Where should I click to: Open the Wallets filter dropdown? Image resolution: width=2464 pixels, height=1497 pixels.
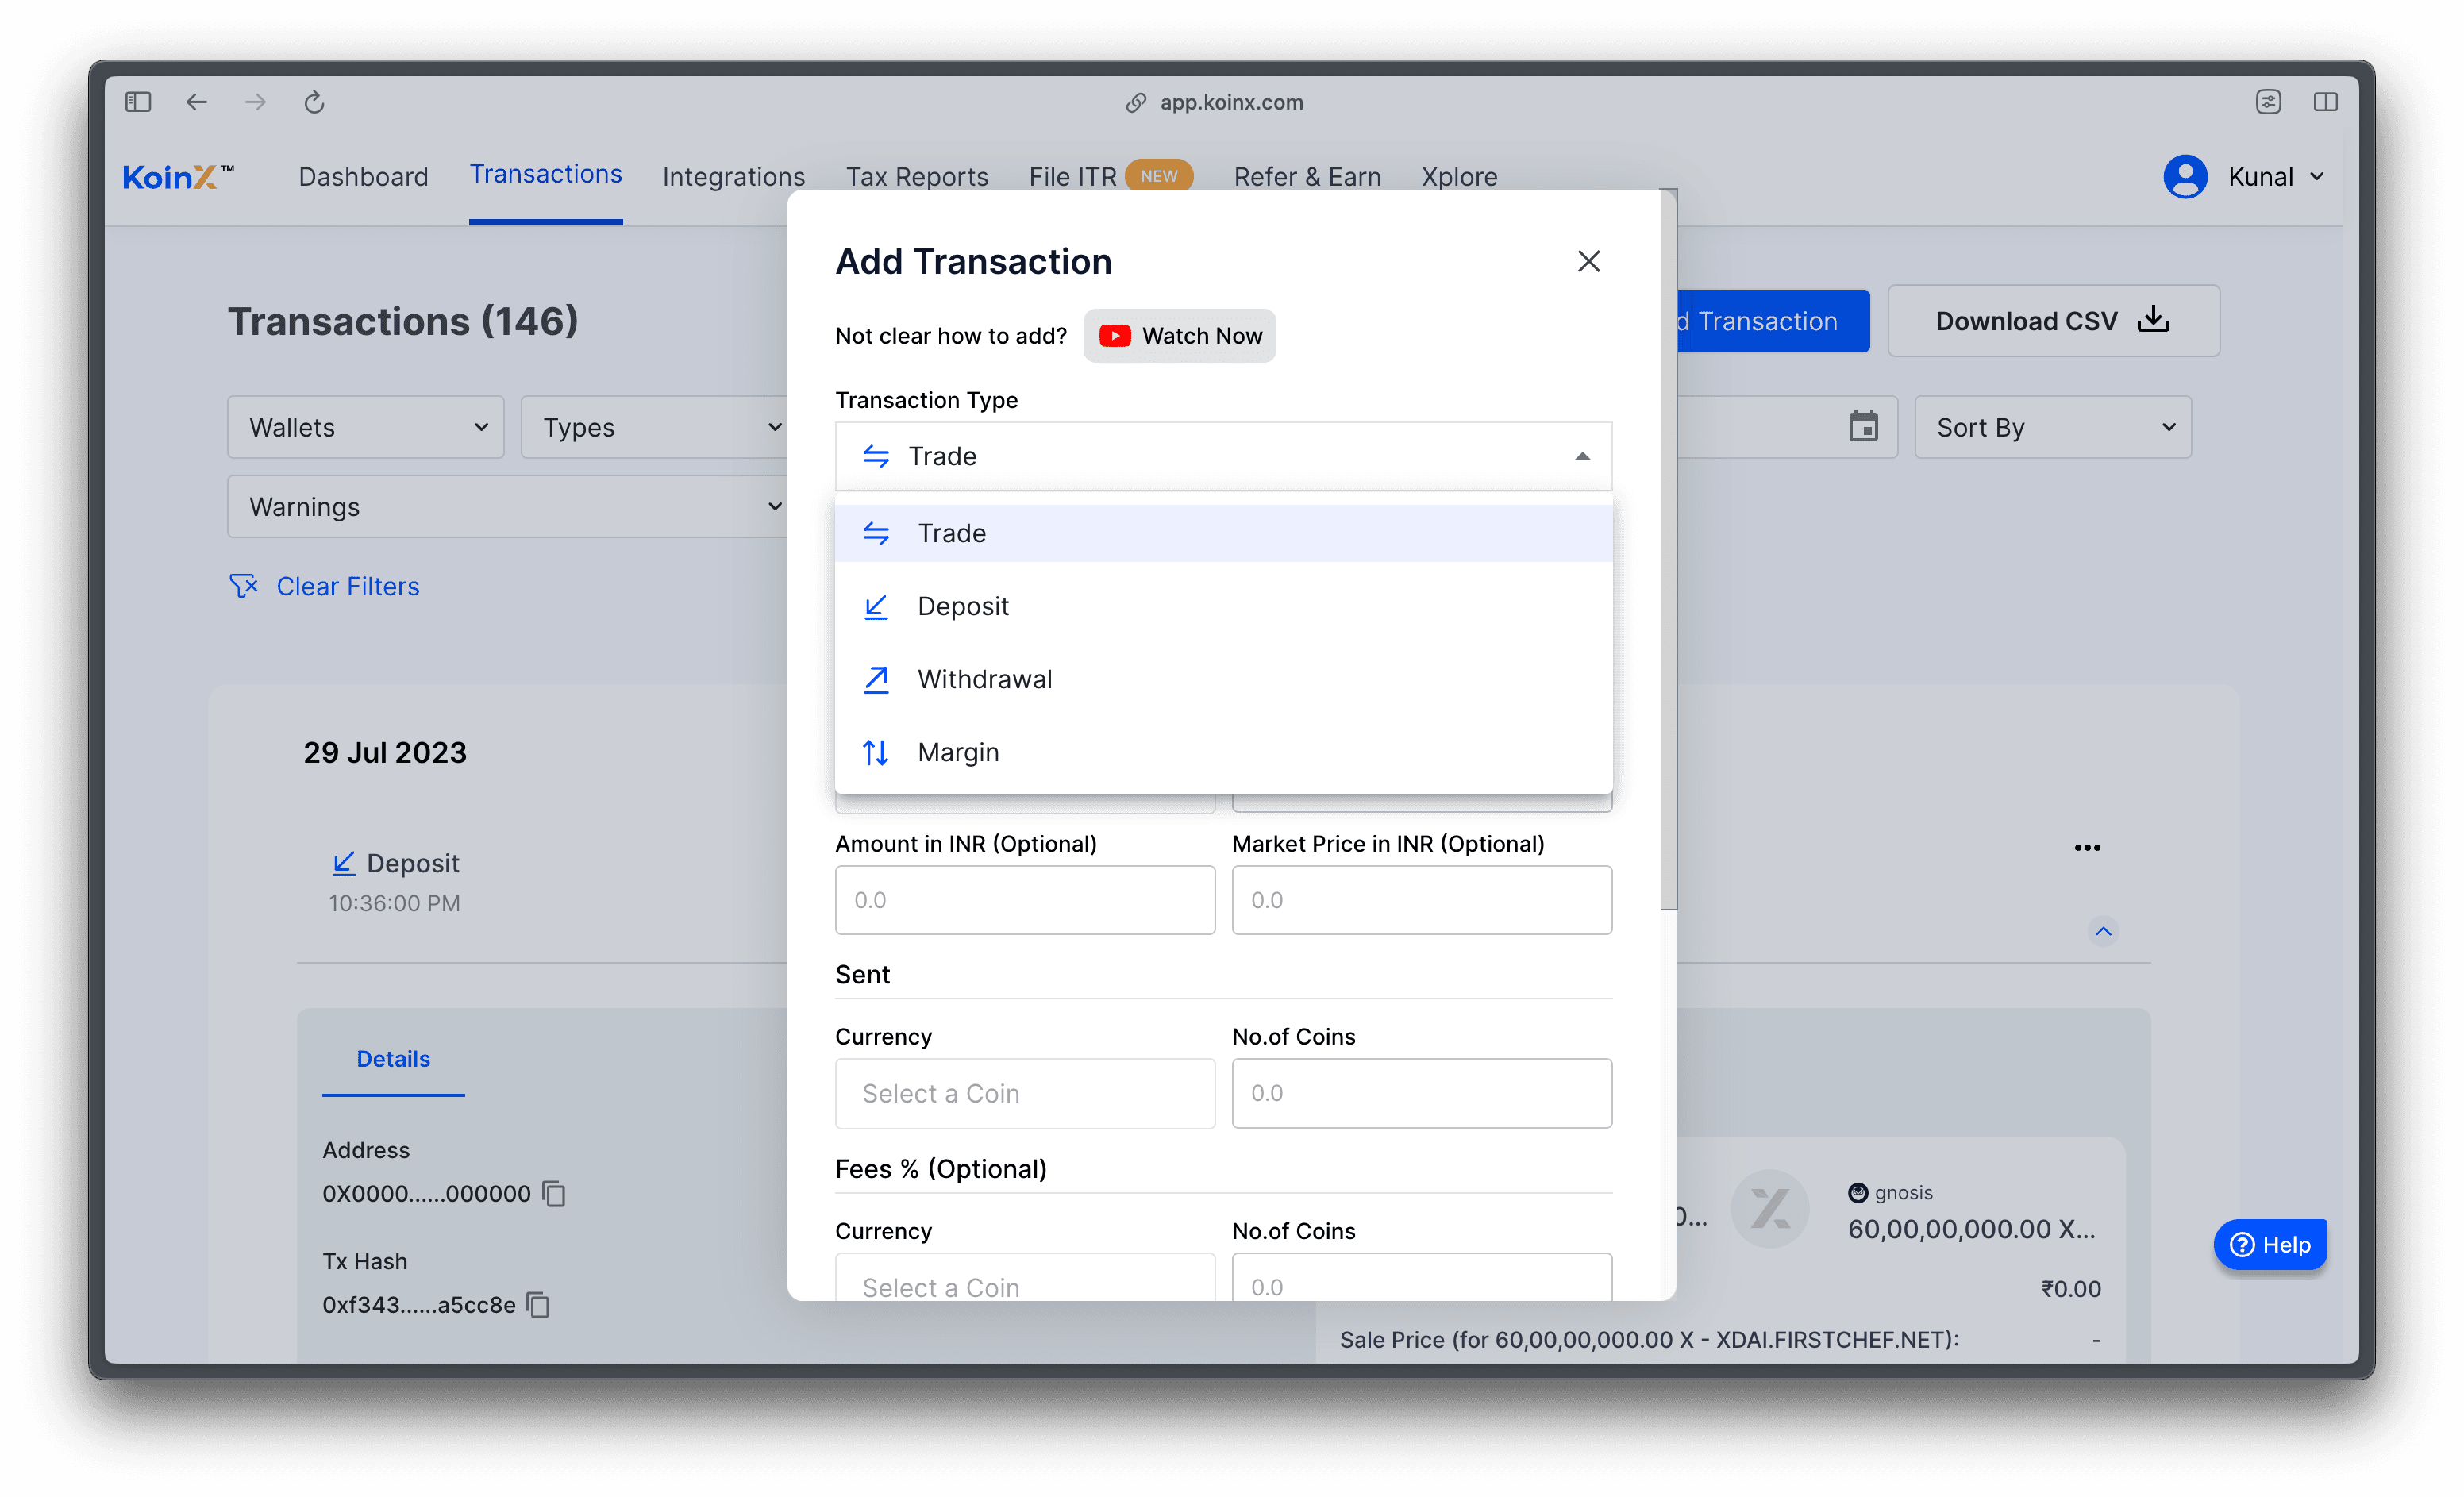tap(365, 427)
